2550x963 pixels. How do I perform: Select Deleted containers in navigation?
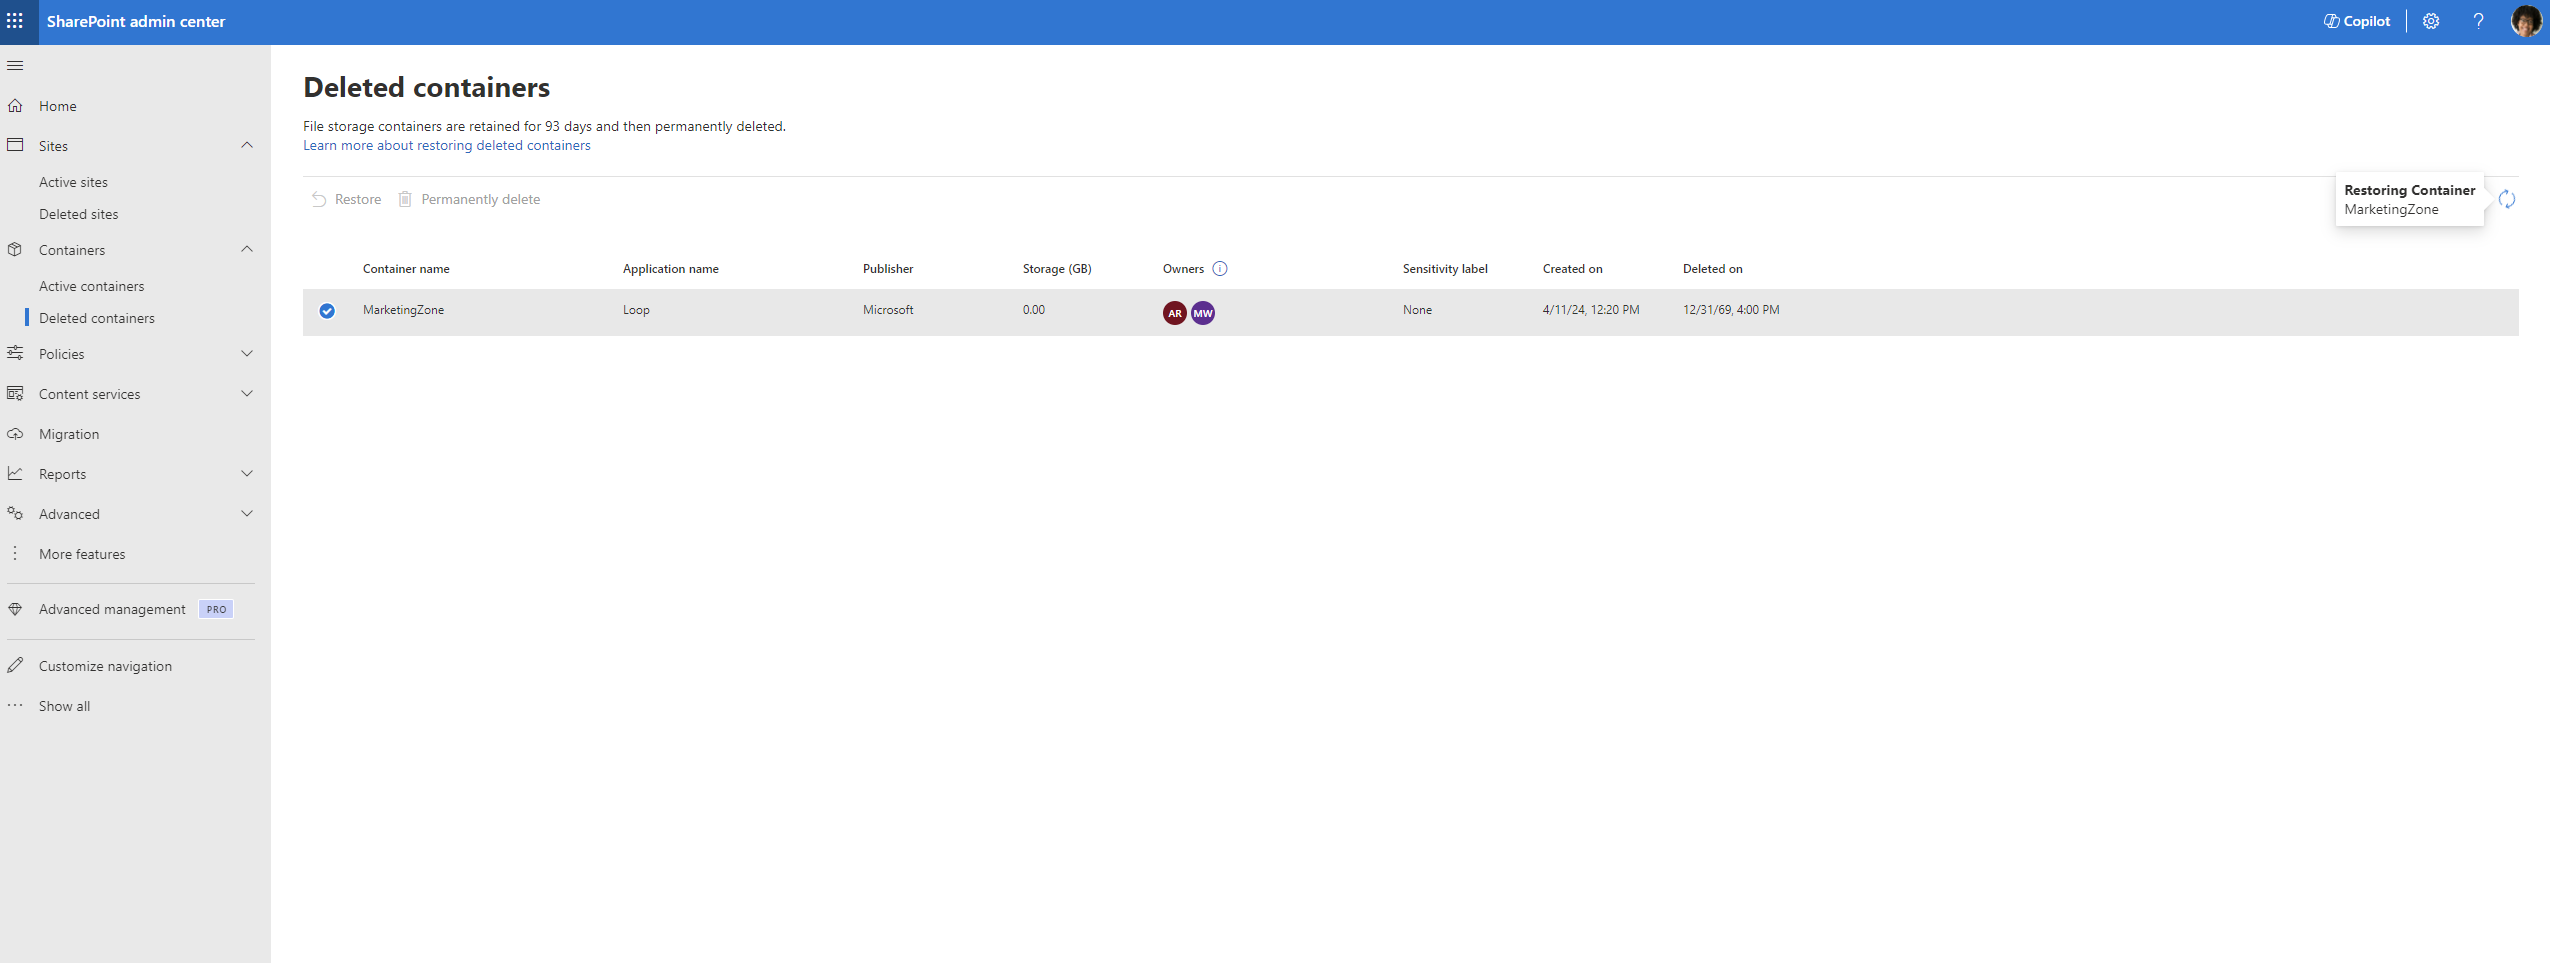[x=97, y=318]
